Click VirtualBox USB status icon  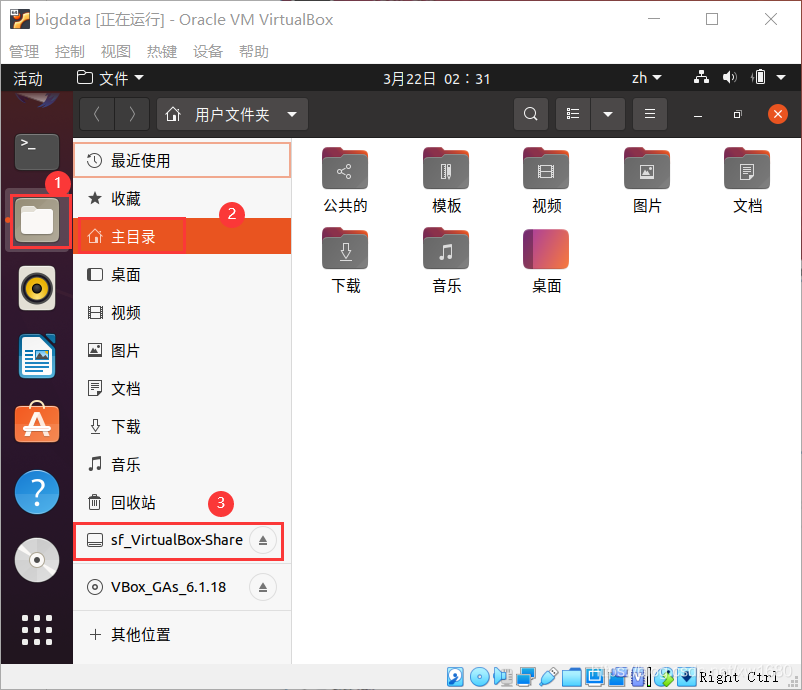click(x=548, y=677)
